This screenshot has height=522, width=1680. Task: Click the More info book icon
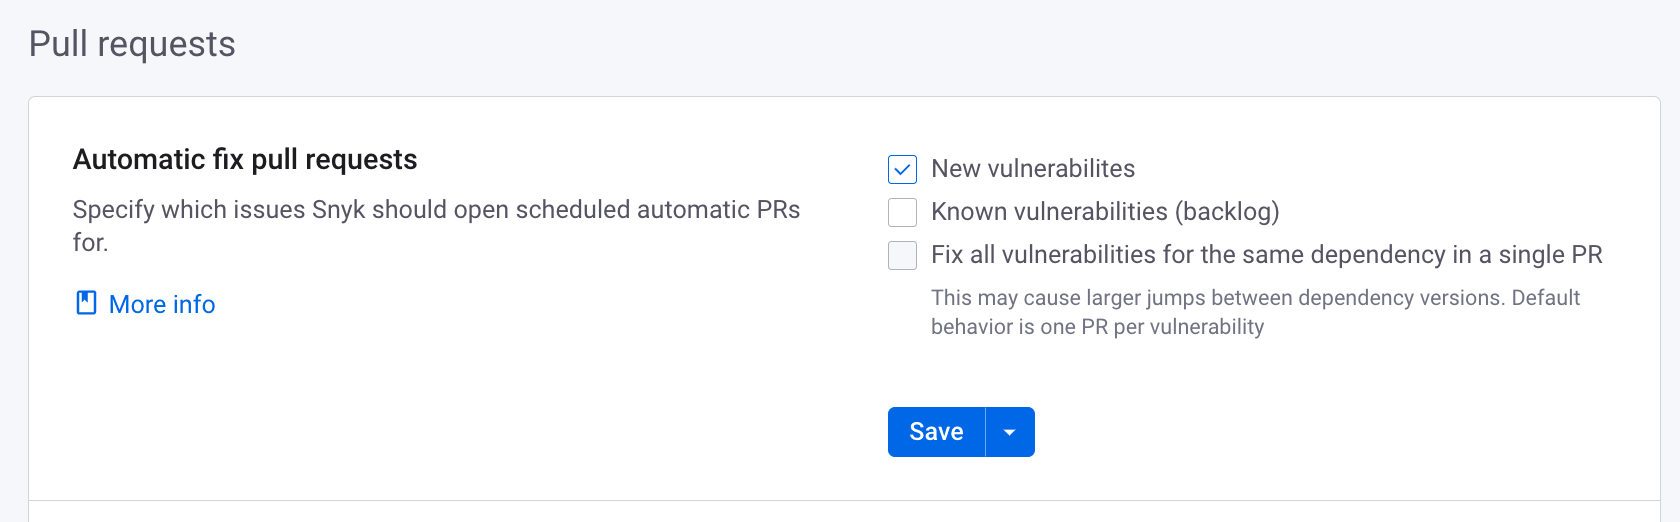click(87, 303)
